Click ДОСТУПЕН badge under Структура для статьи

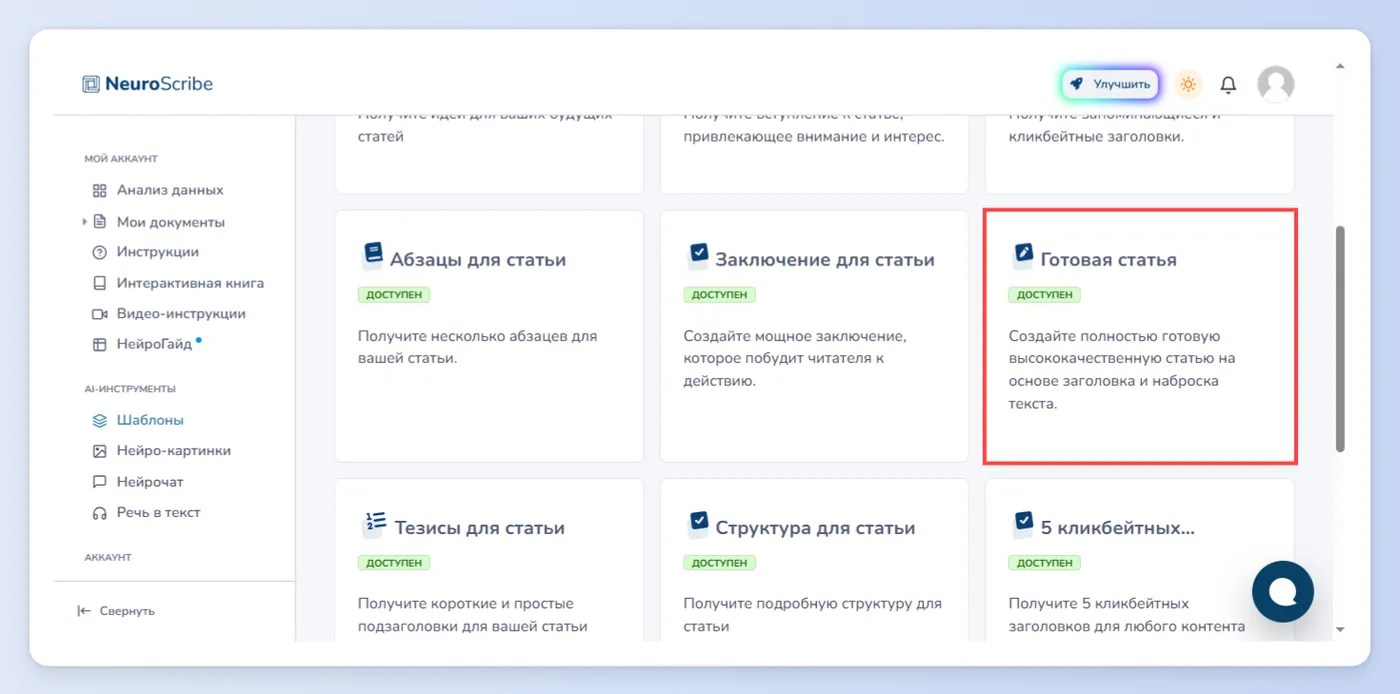tap(720, 563)
